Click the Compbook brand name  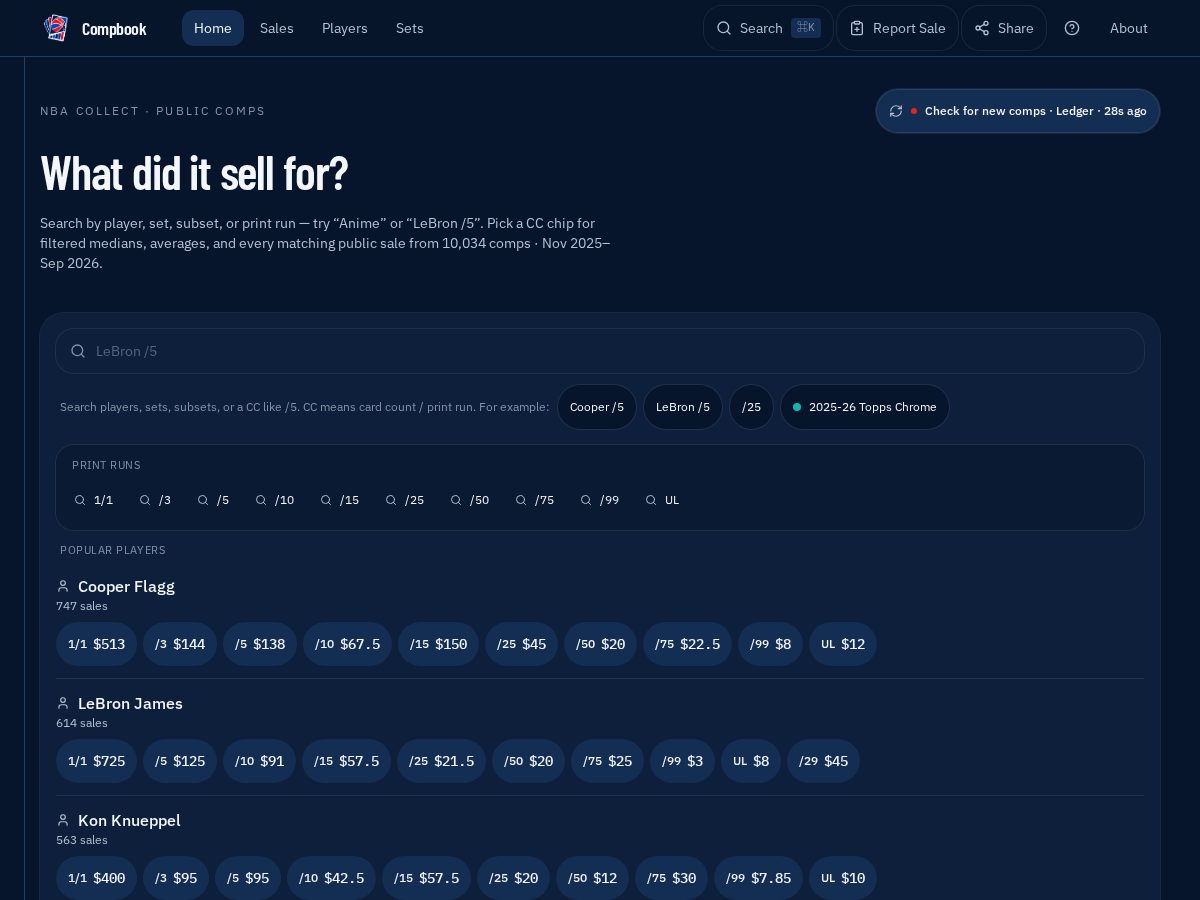[x=114, y=29]
